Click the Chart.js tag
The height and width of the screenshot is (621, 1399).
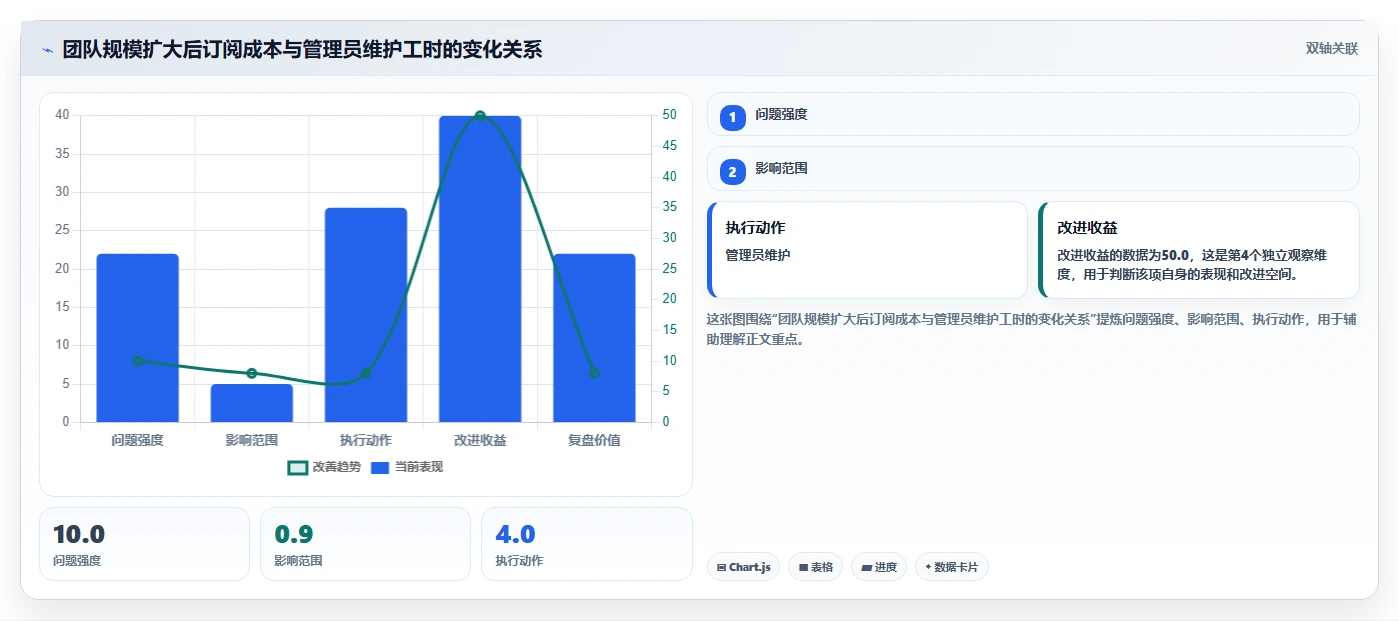click(743, 567)
